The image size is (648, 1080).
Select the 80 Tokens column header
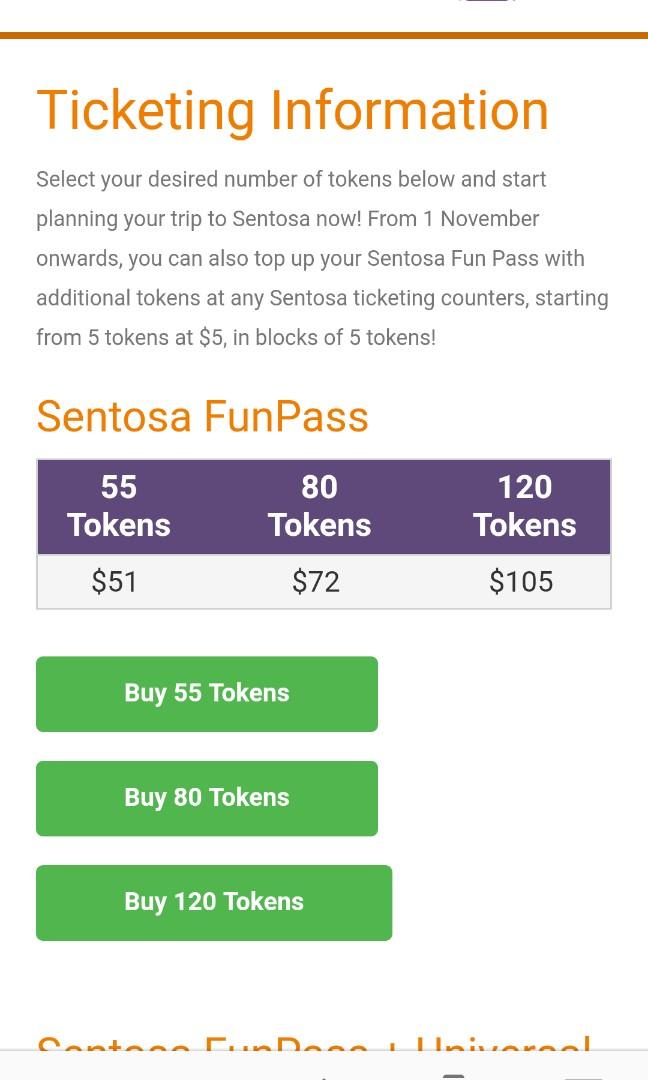tap(319, 506)
